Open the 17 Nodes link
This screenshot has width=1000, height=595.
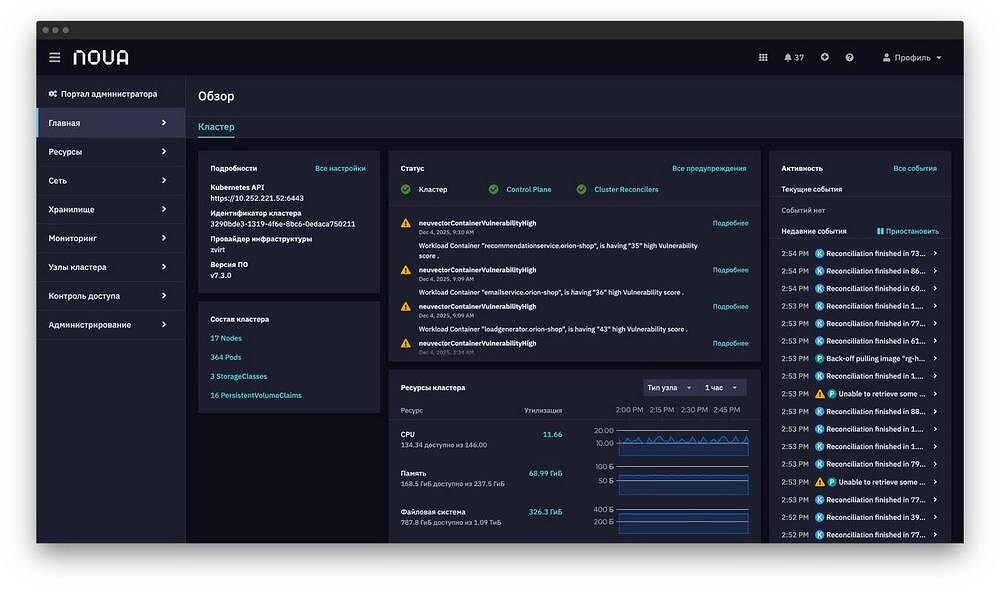(226, 338)
